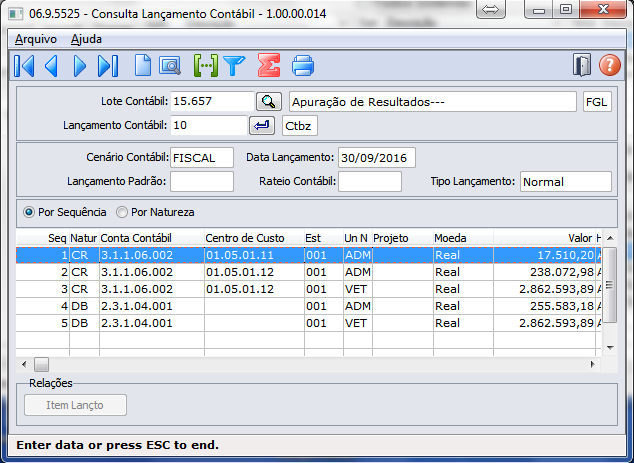Select the Por Sequência radio button

[29, 212]
